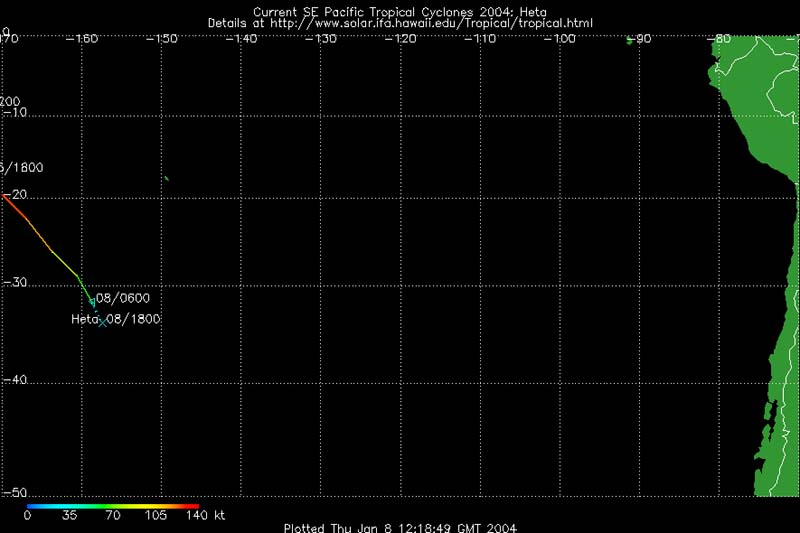
Task: Click the red end of the wind speed legend
Action: 193,506
